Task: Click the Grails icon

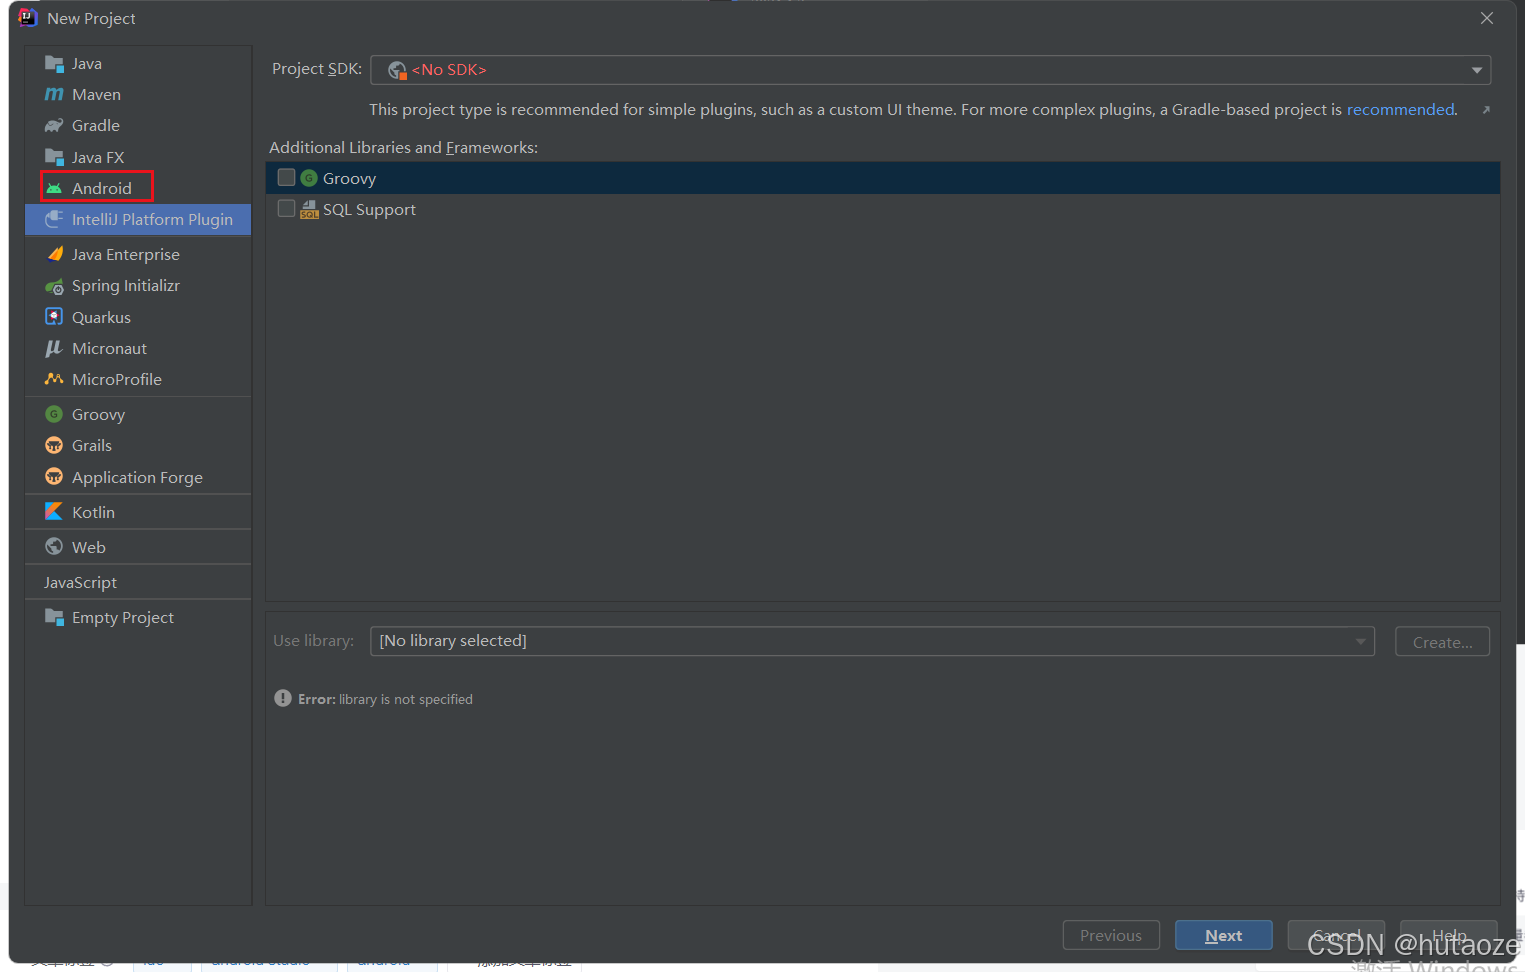Action: [x=54, y=445]
